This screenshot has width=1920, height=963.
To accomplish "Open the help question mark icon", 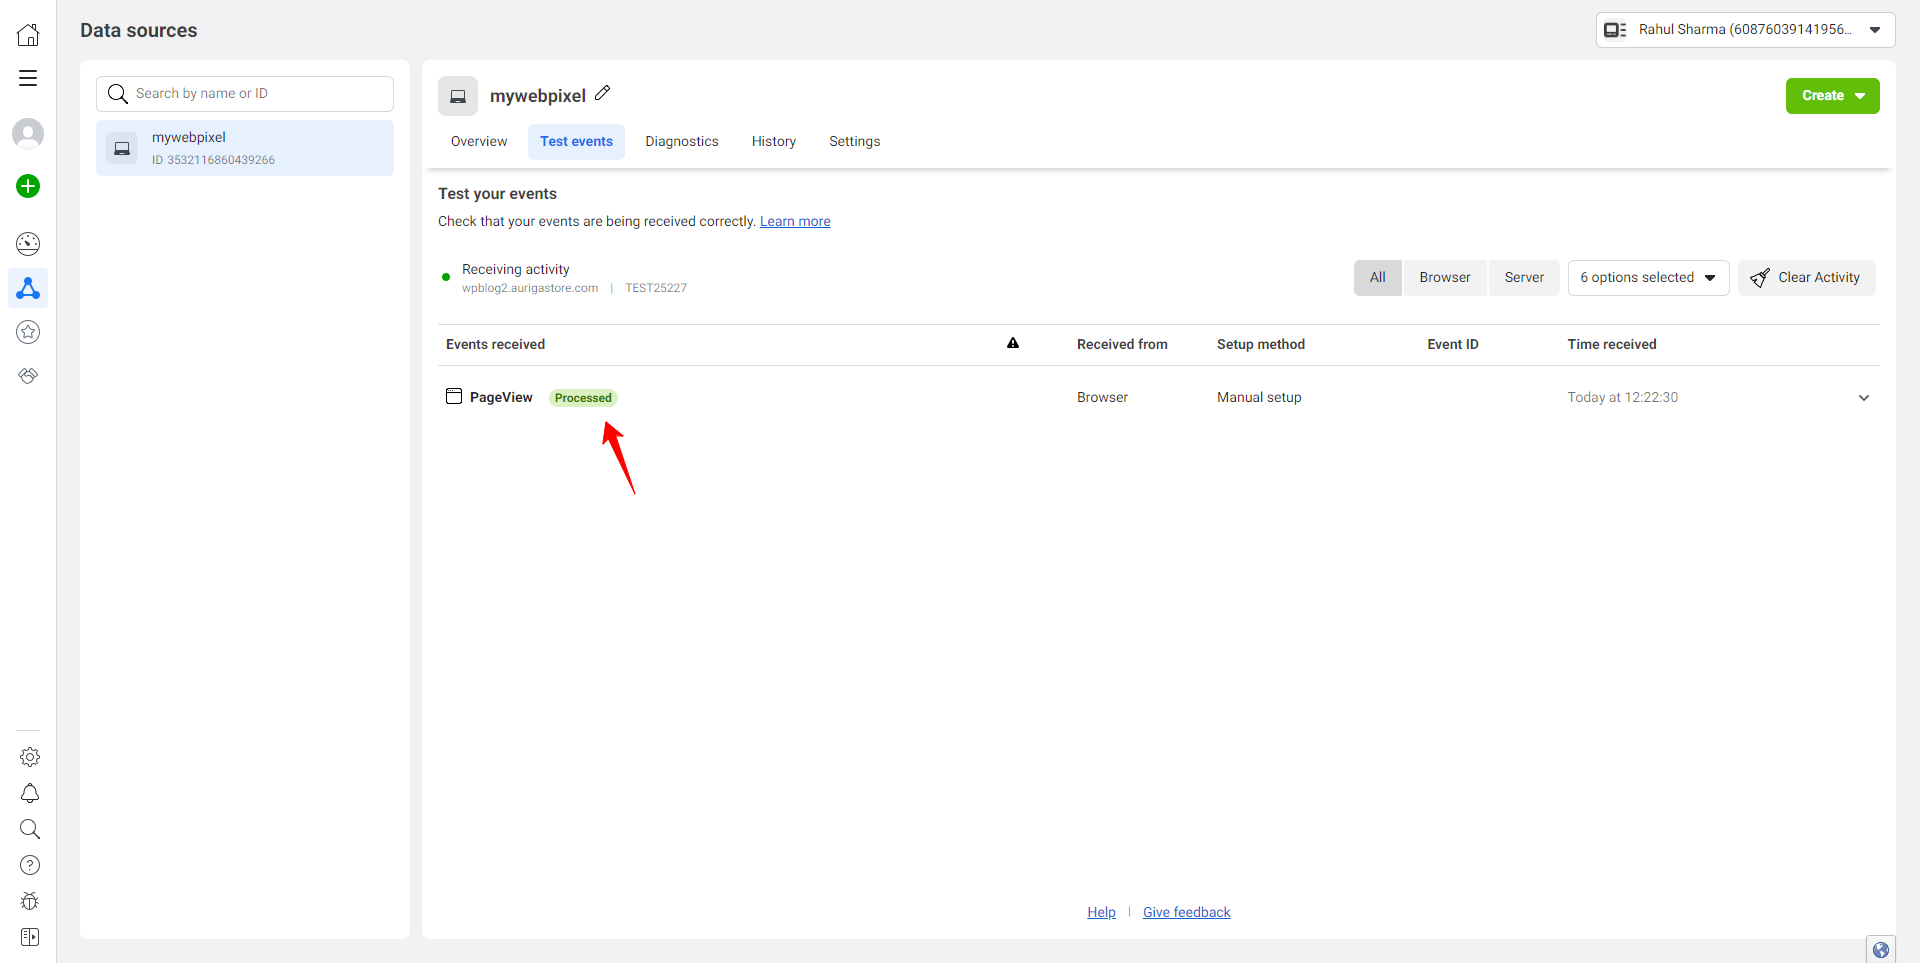I will [x=30, y=865].
